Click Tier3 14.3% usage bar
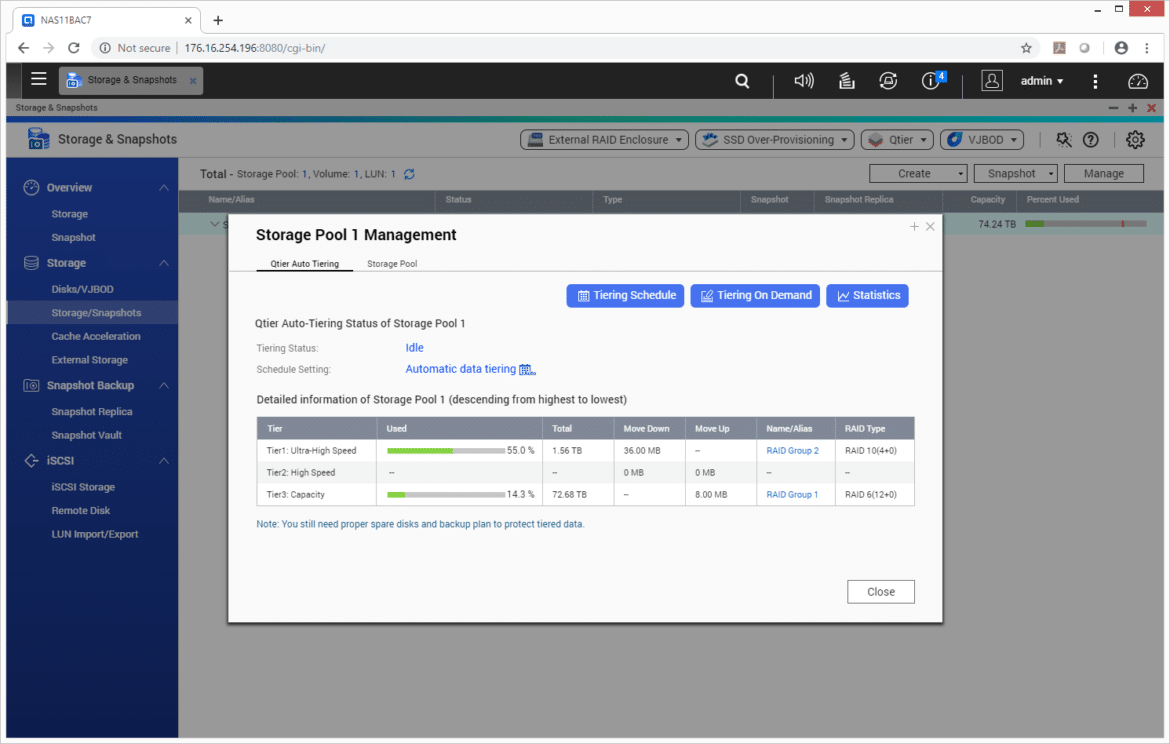This screenshot has width=1170, height=744. [445, 495]
